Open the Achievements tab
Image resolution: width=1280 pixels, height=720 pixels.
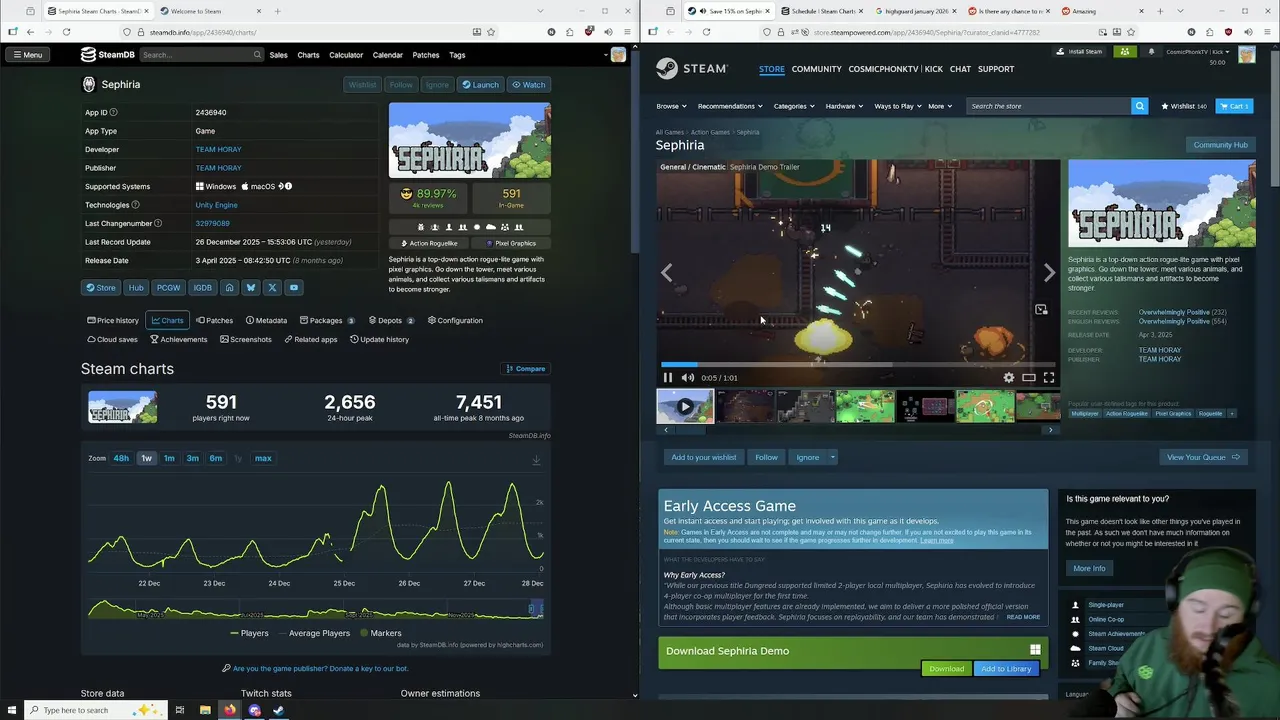click(178, 340)
